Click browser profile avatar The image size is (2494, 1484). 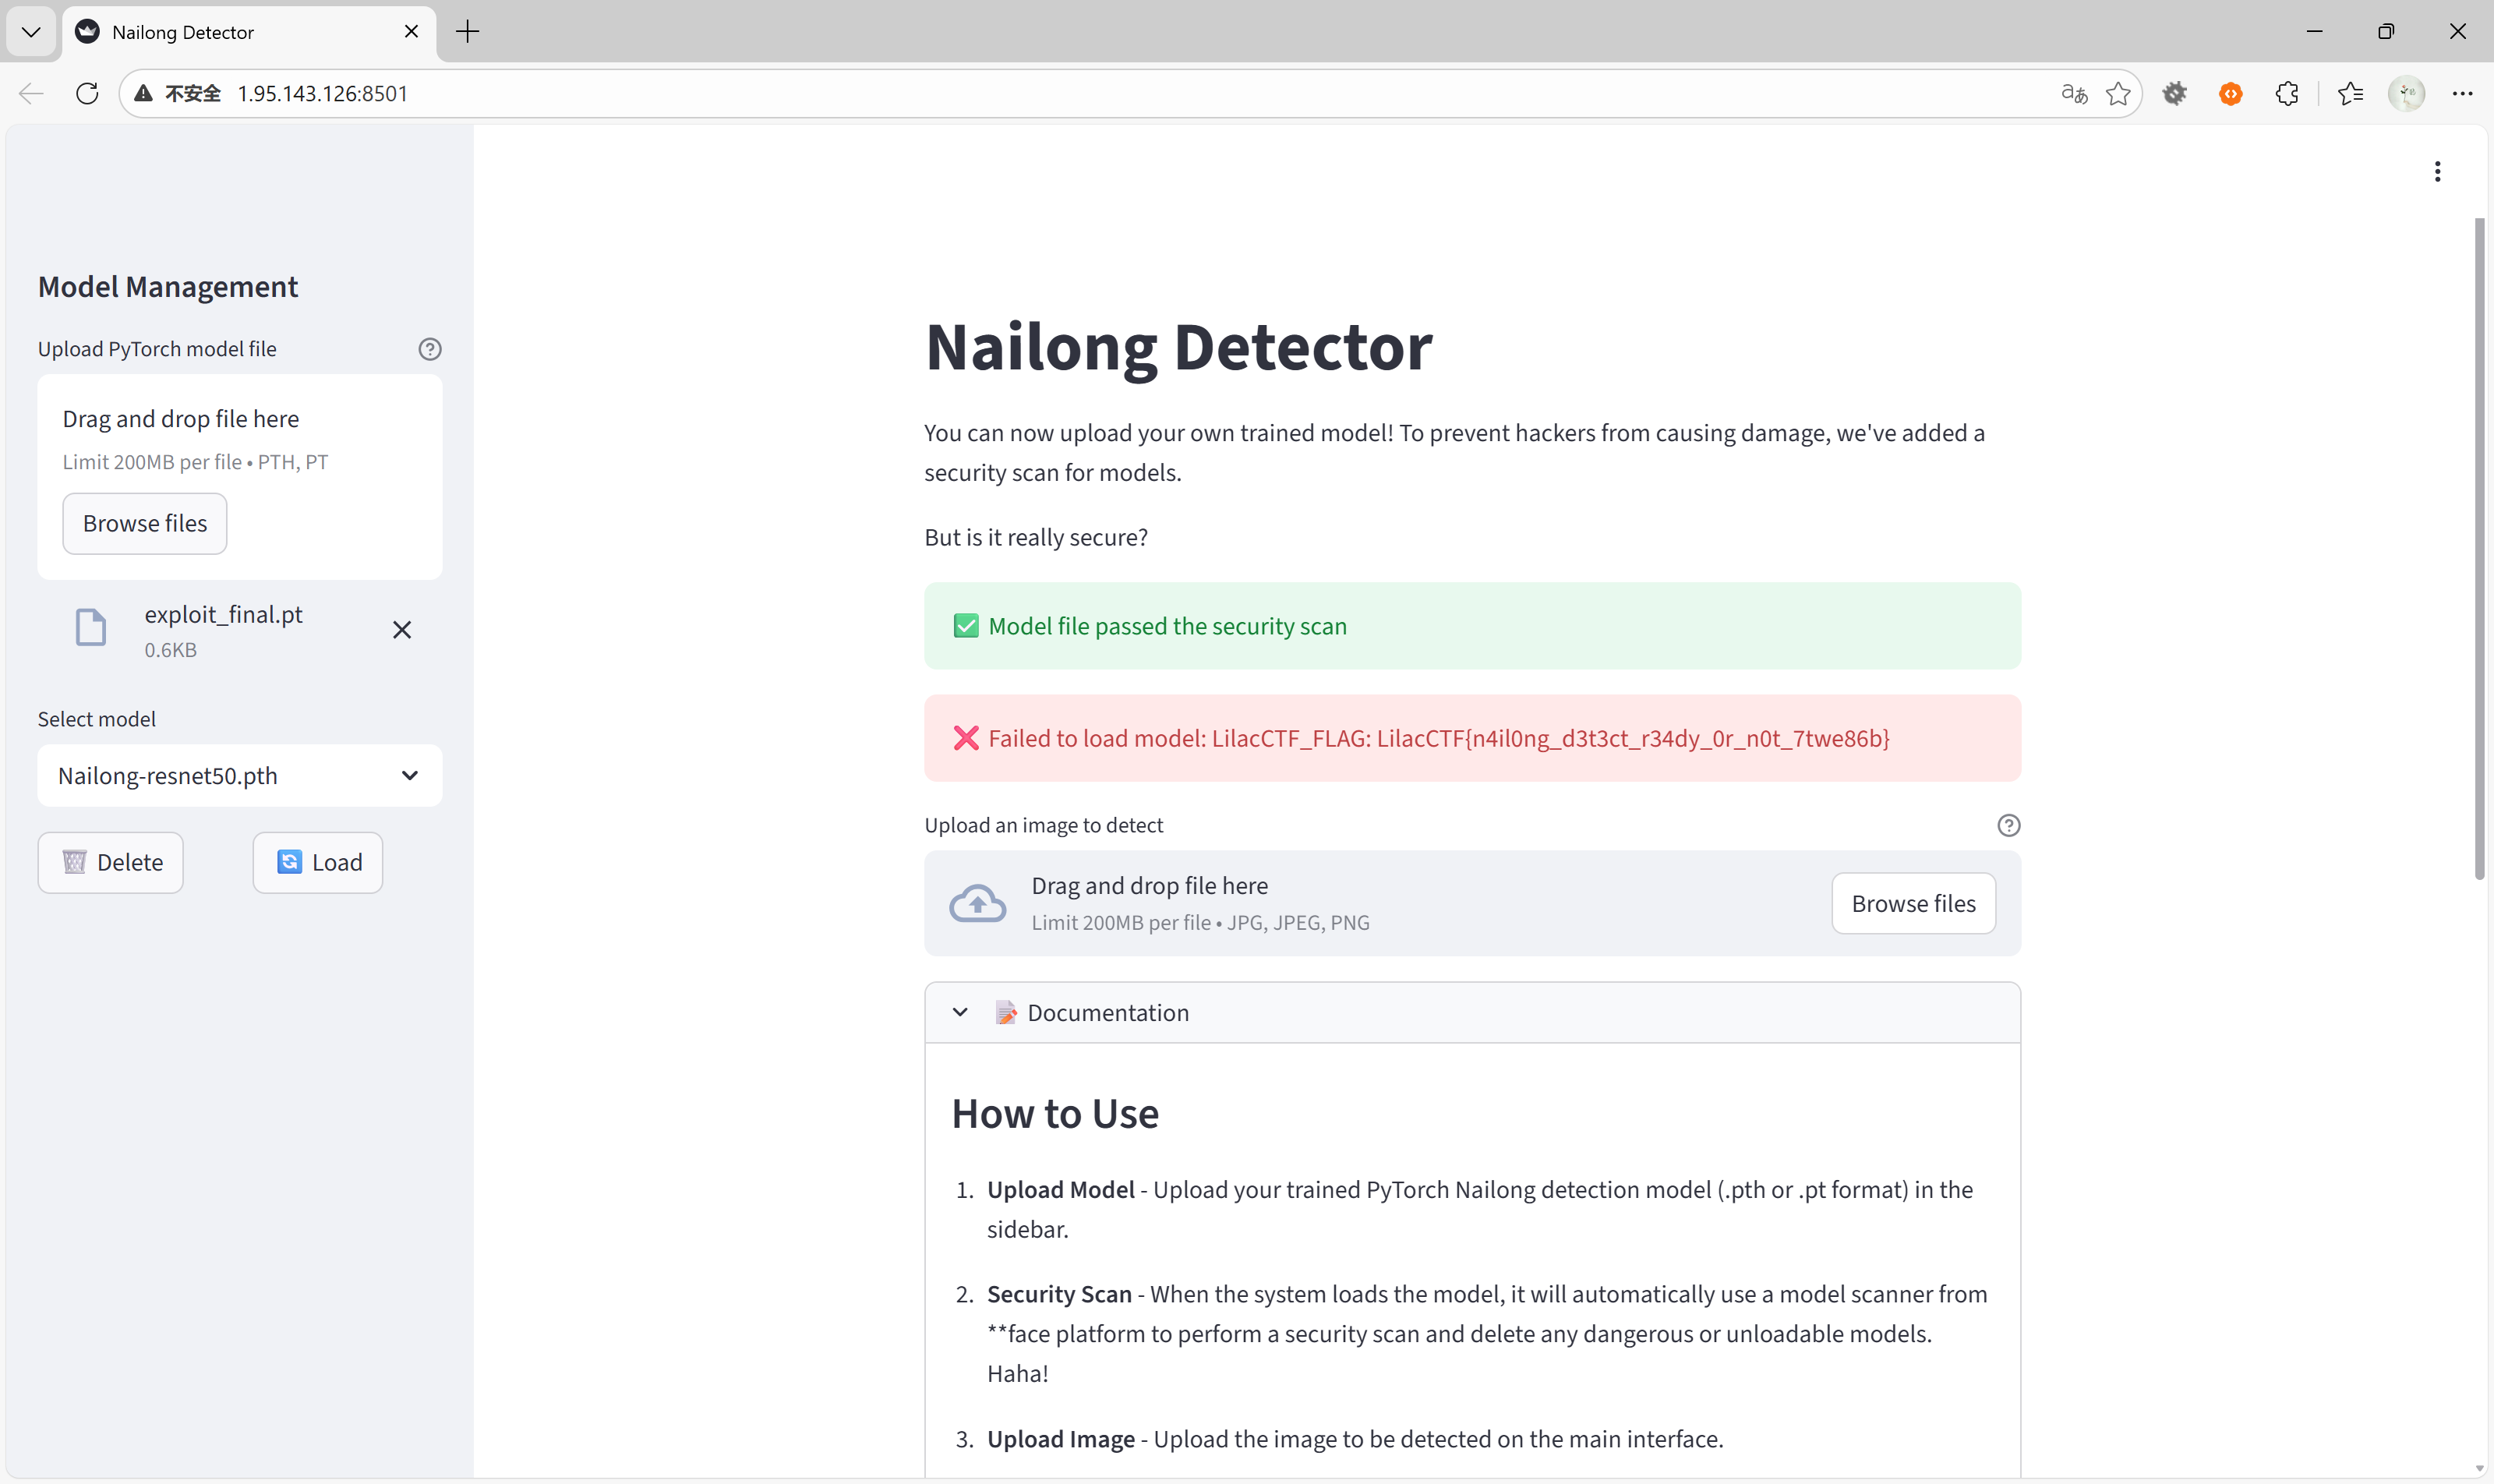(x=2406, y=93)
